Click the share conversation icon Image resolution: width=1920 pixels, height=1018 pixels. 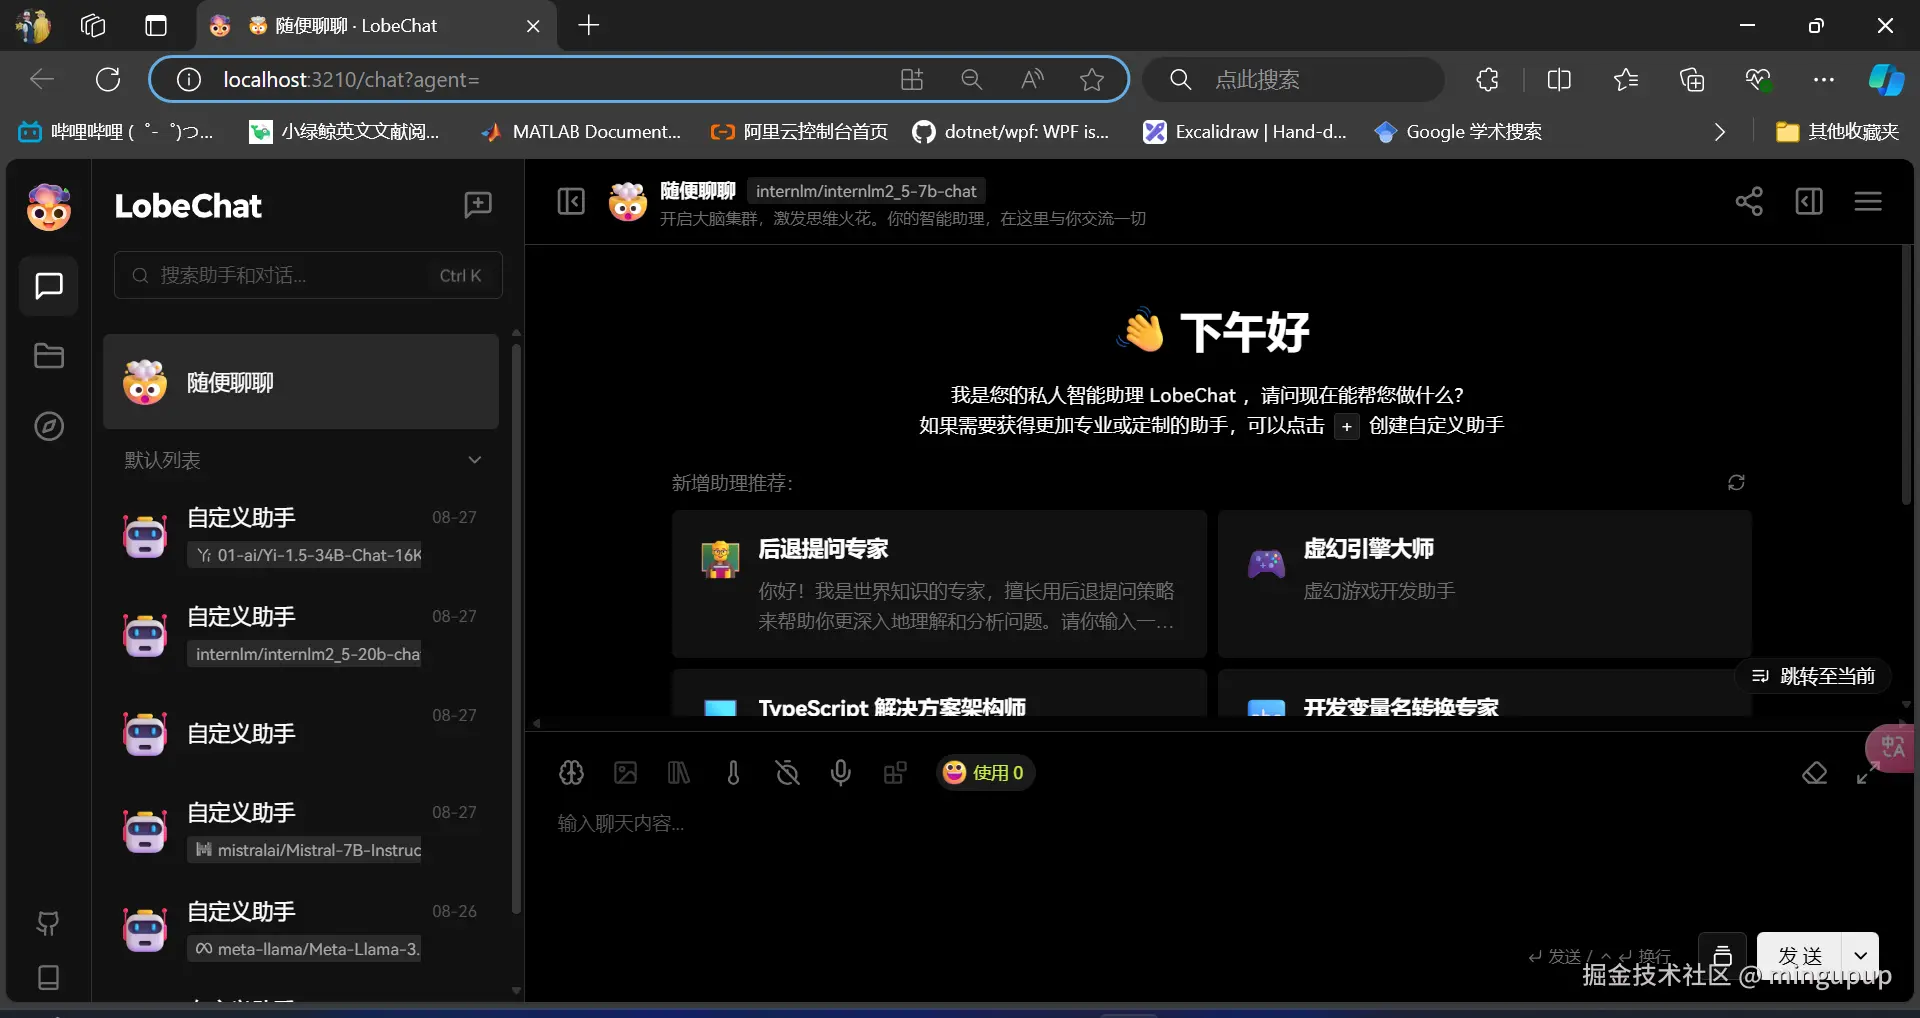tap(1749, 202)
